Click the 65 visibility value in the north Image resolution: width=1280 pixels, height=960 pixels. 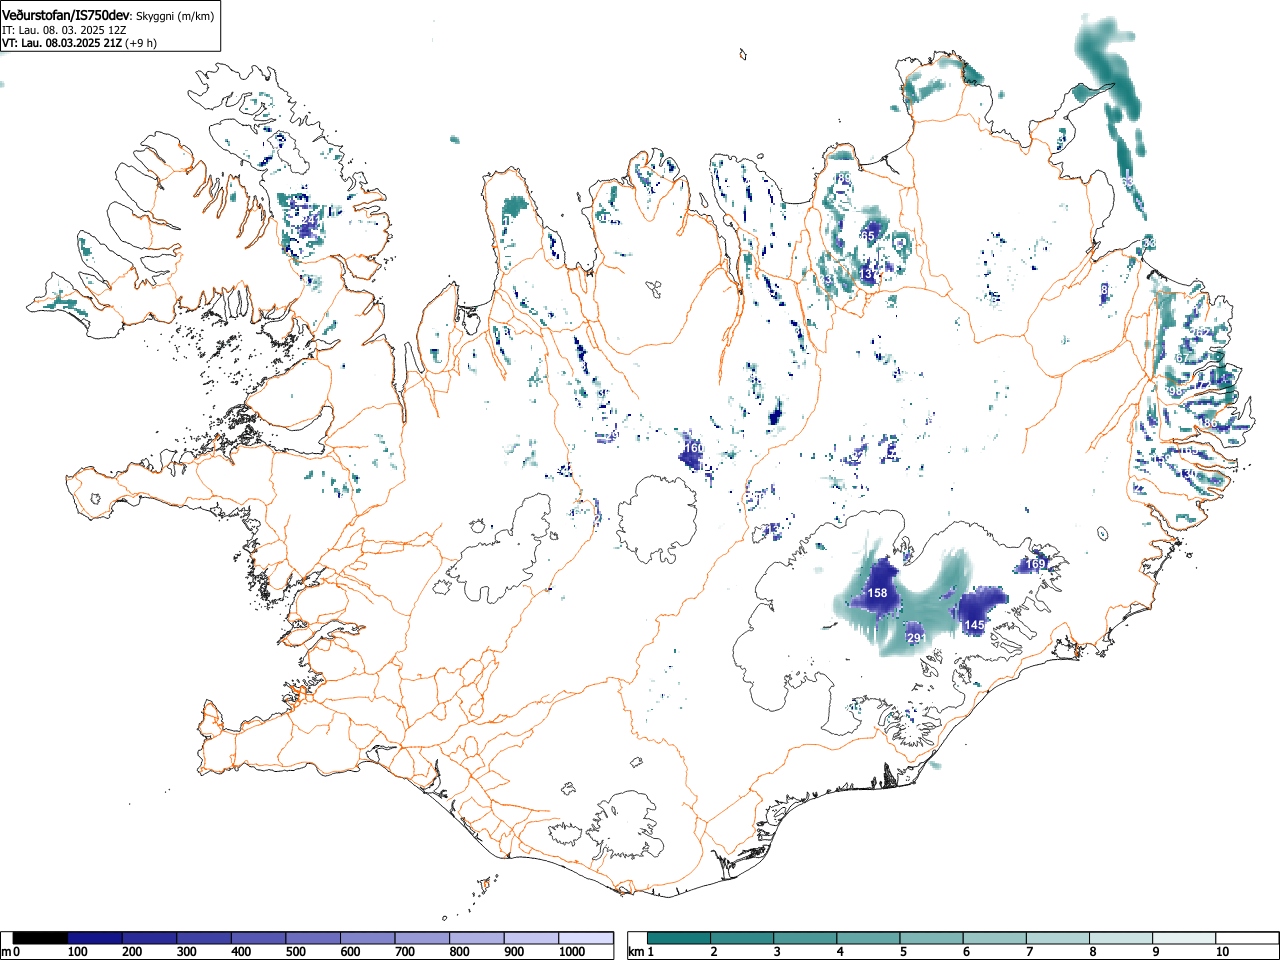tap(868, 236)
